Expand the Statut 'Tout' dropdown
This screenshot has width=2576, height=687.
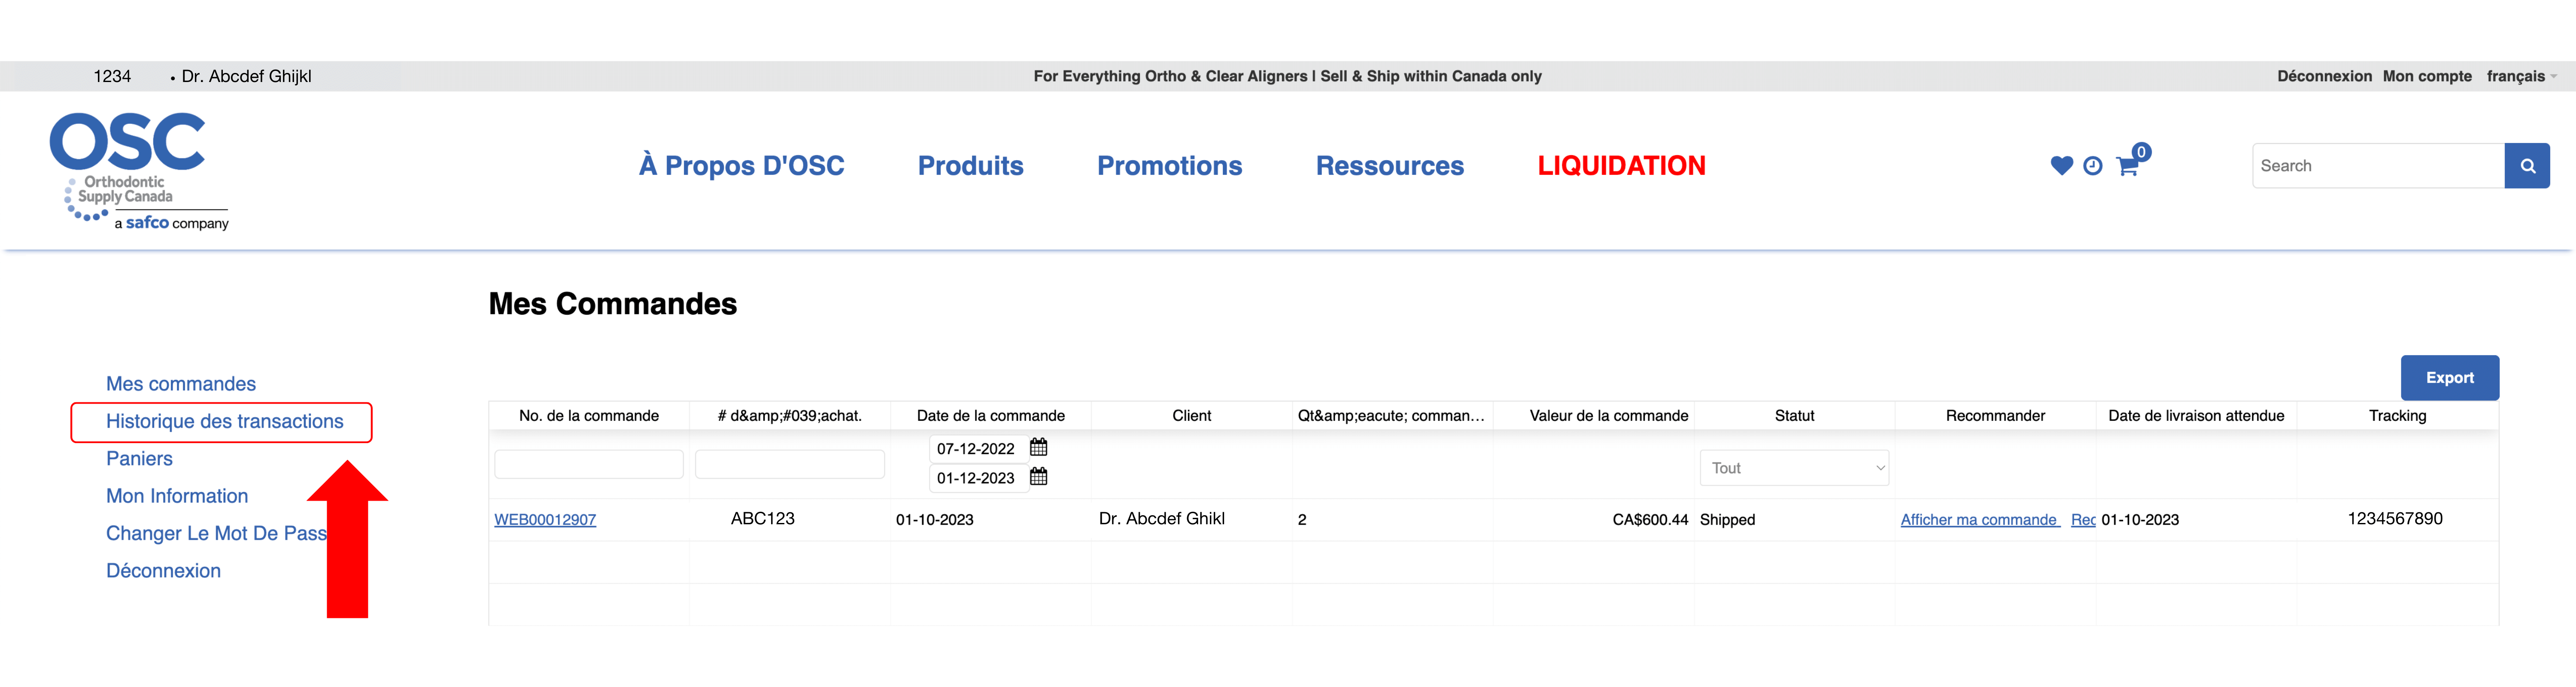point(1794,468)
